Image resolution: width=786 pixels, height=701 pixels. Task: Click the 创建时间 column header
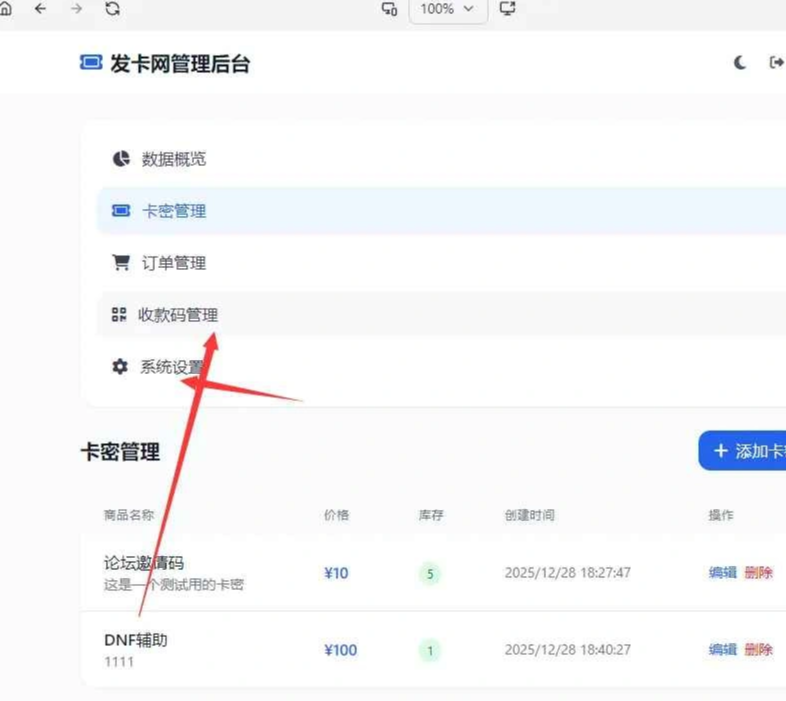530,515
